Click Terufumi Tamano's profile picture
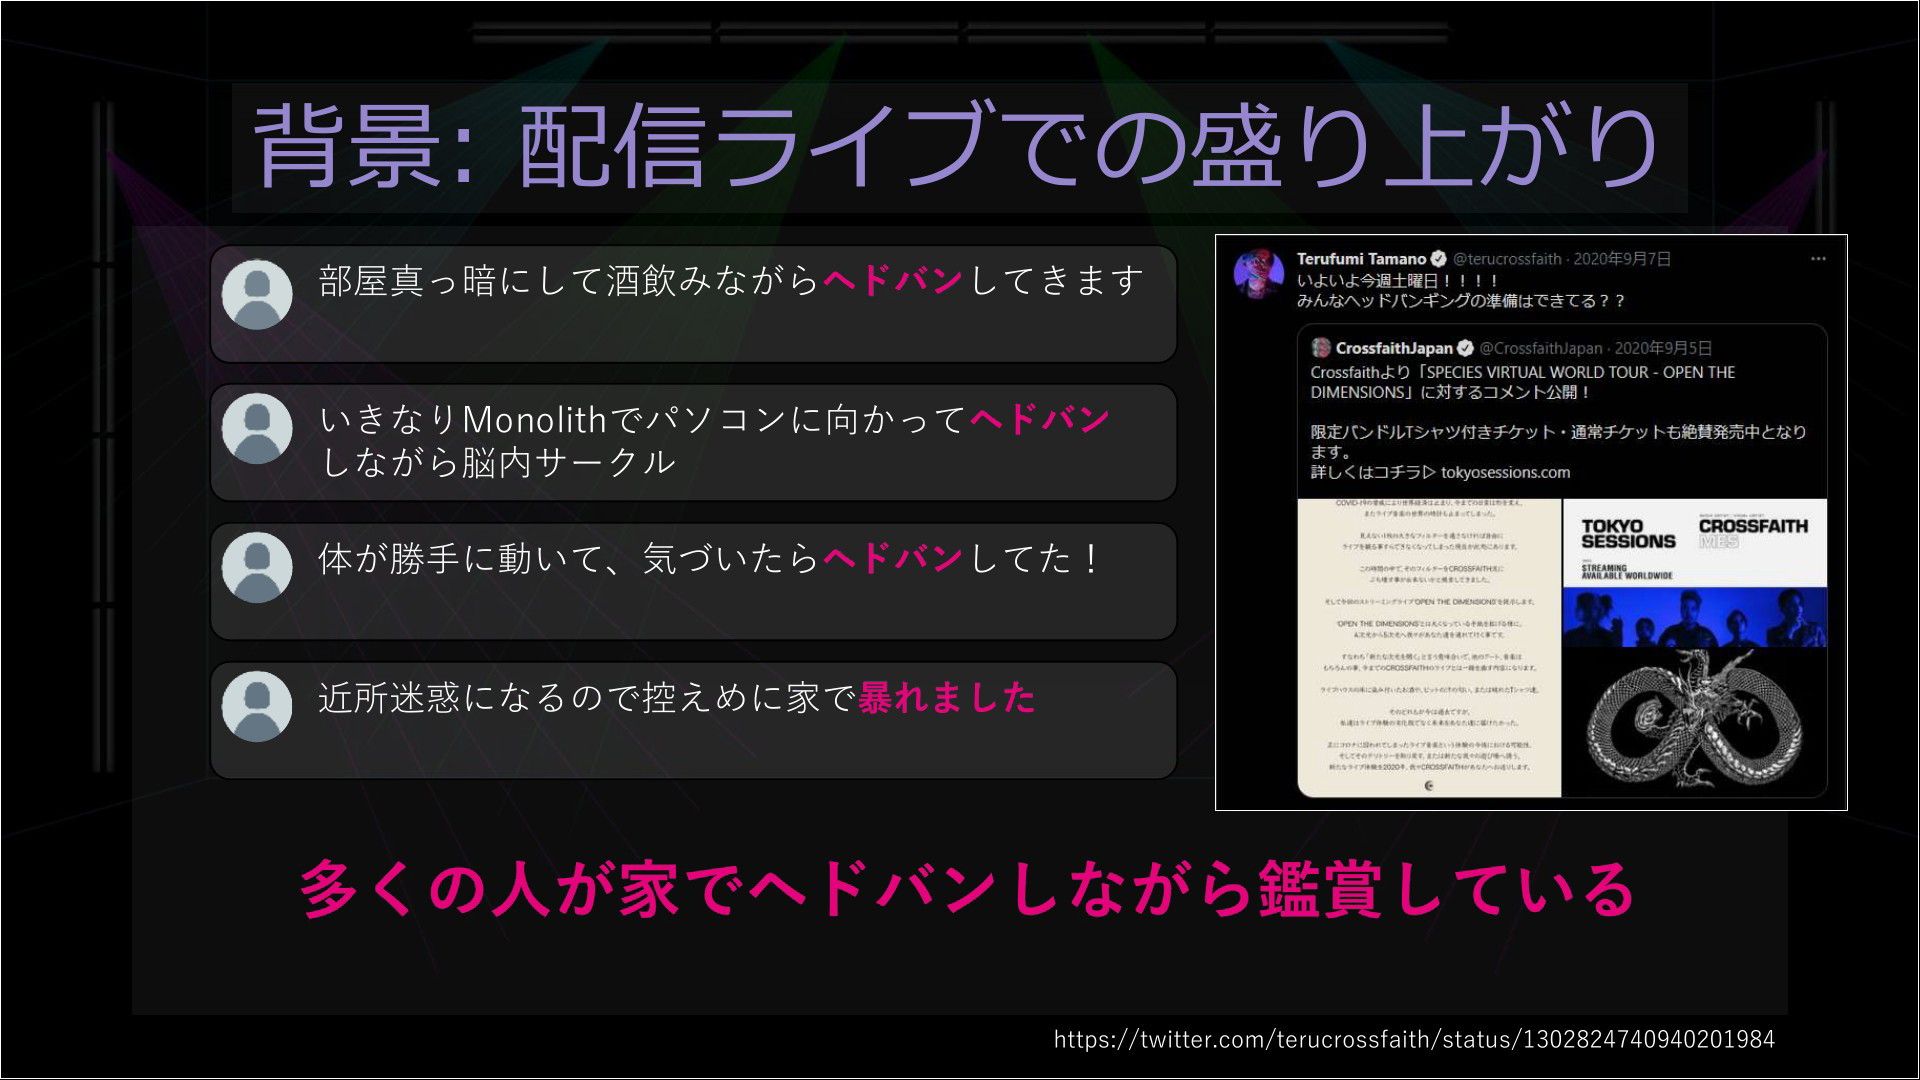 pyautogui.click(x=1259, y=273)
